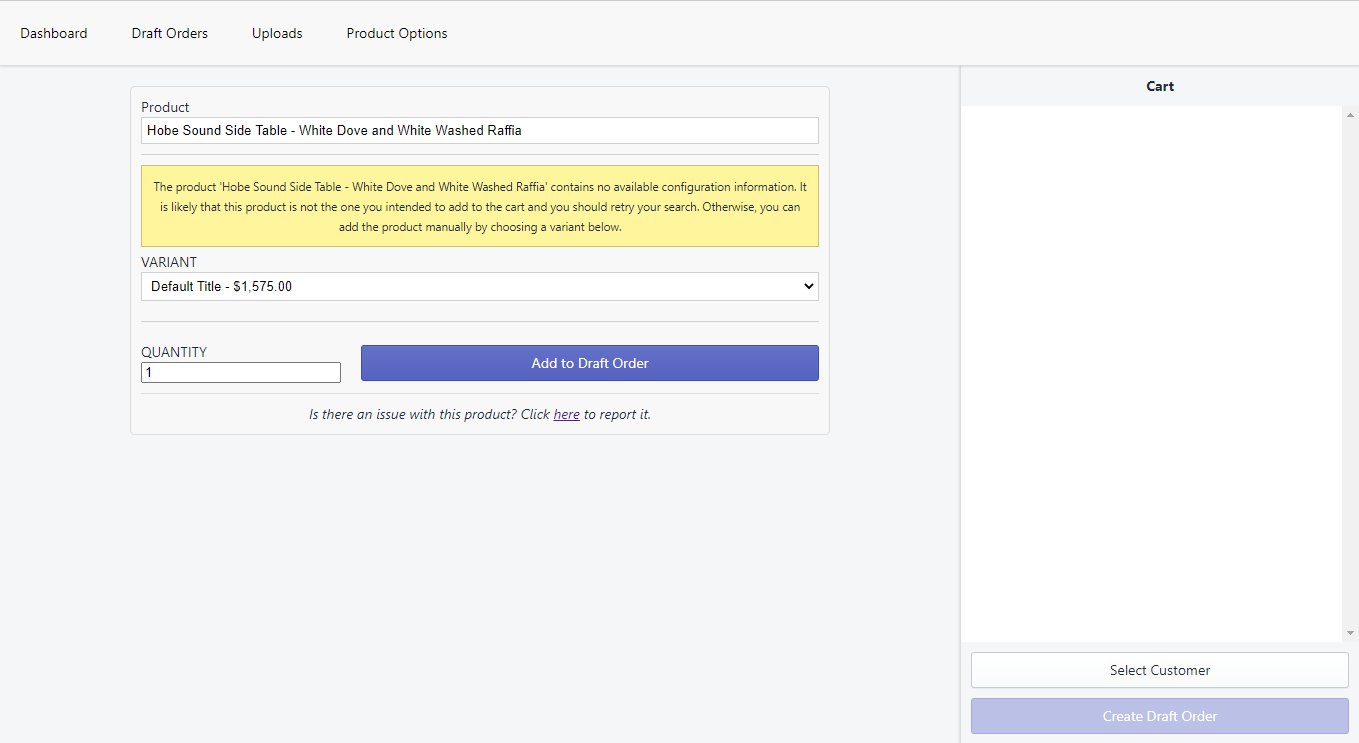Click the Cart panel heading
1359x743 pixels.
coord(1159,86)
